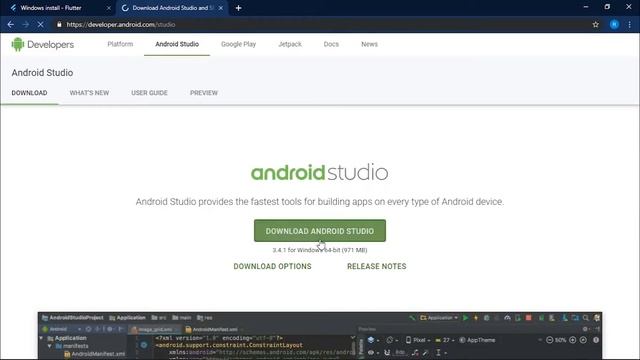Open the Platform navigation item
Image resolution: width=640 pixels, height=360 pixels.
120,44
